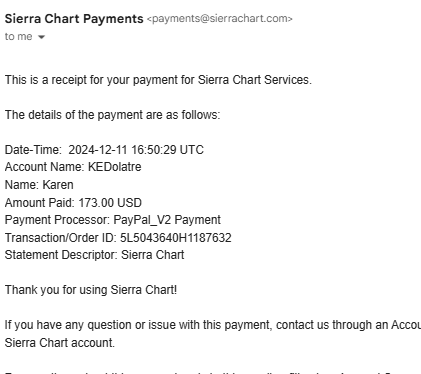The height and width of the screenshot is (374, 421).
Task: Click the 'to me' recipient text
Action: click(19, 36)
